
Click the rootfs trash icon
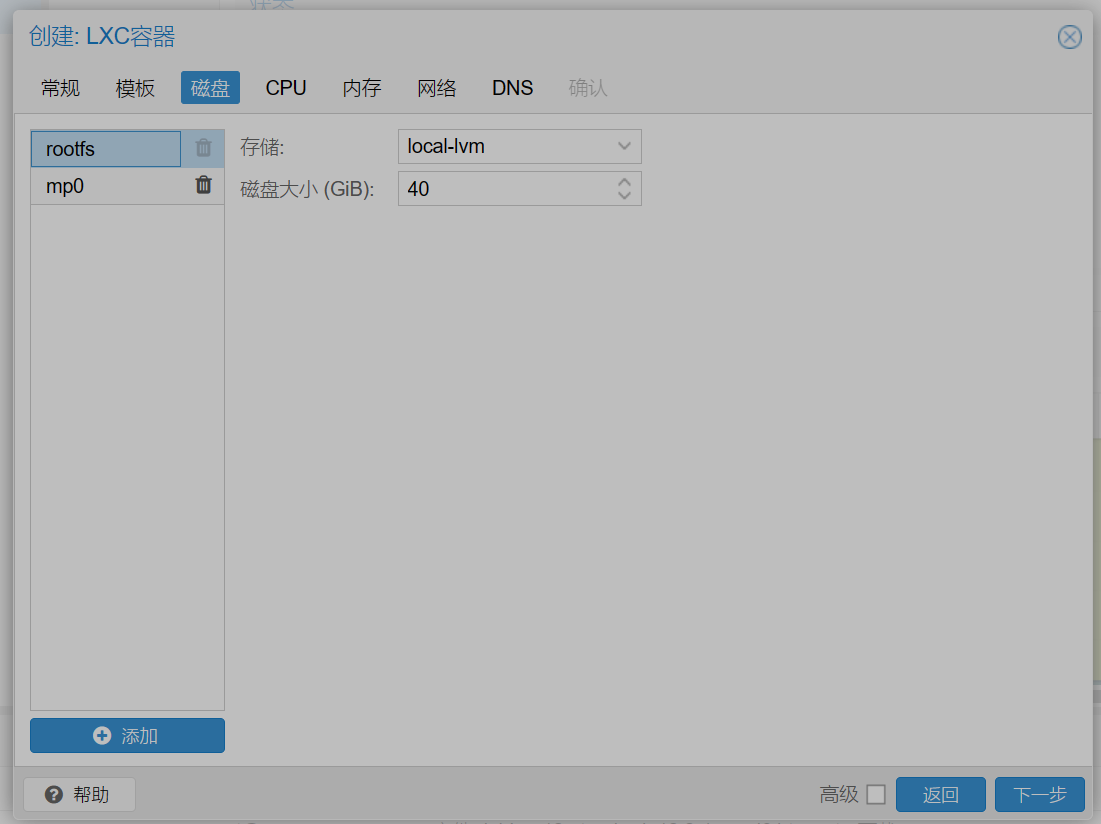pos(203,147)
